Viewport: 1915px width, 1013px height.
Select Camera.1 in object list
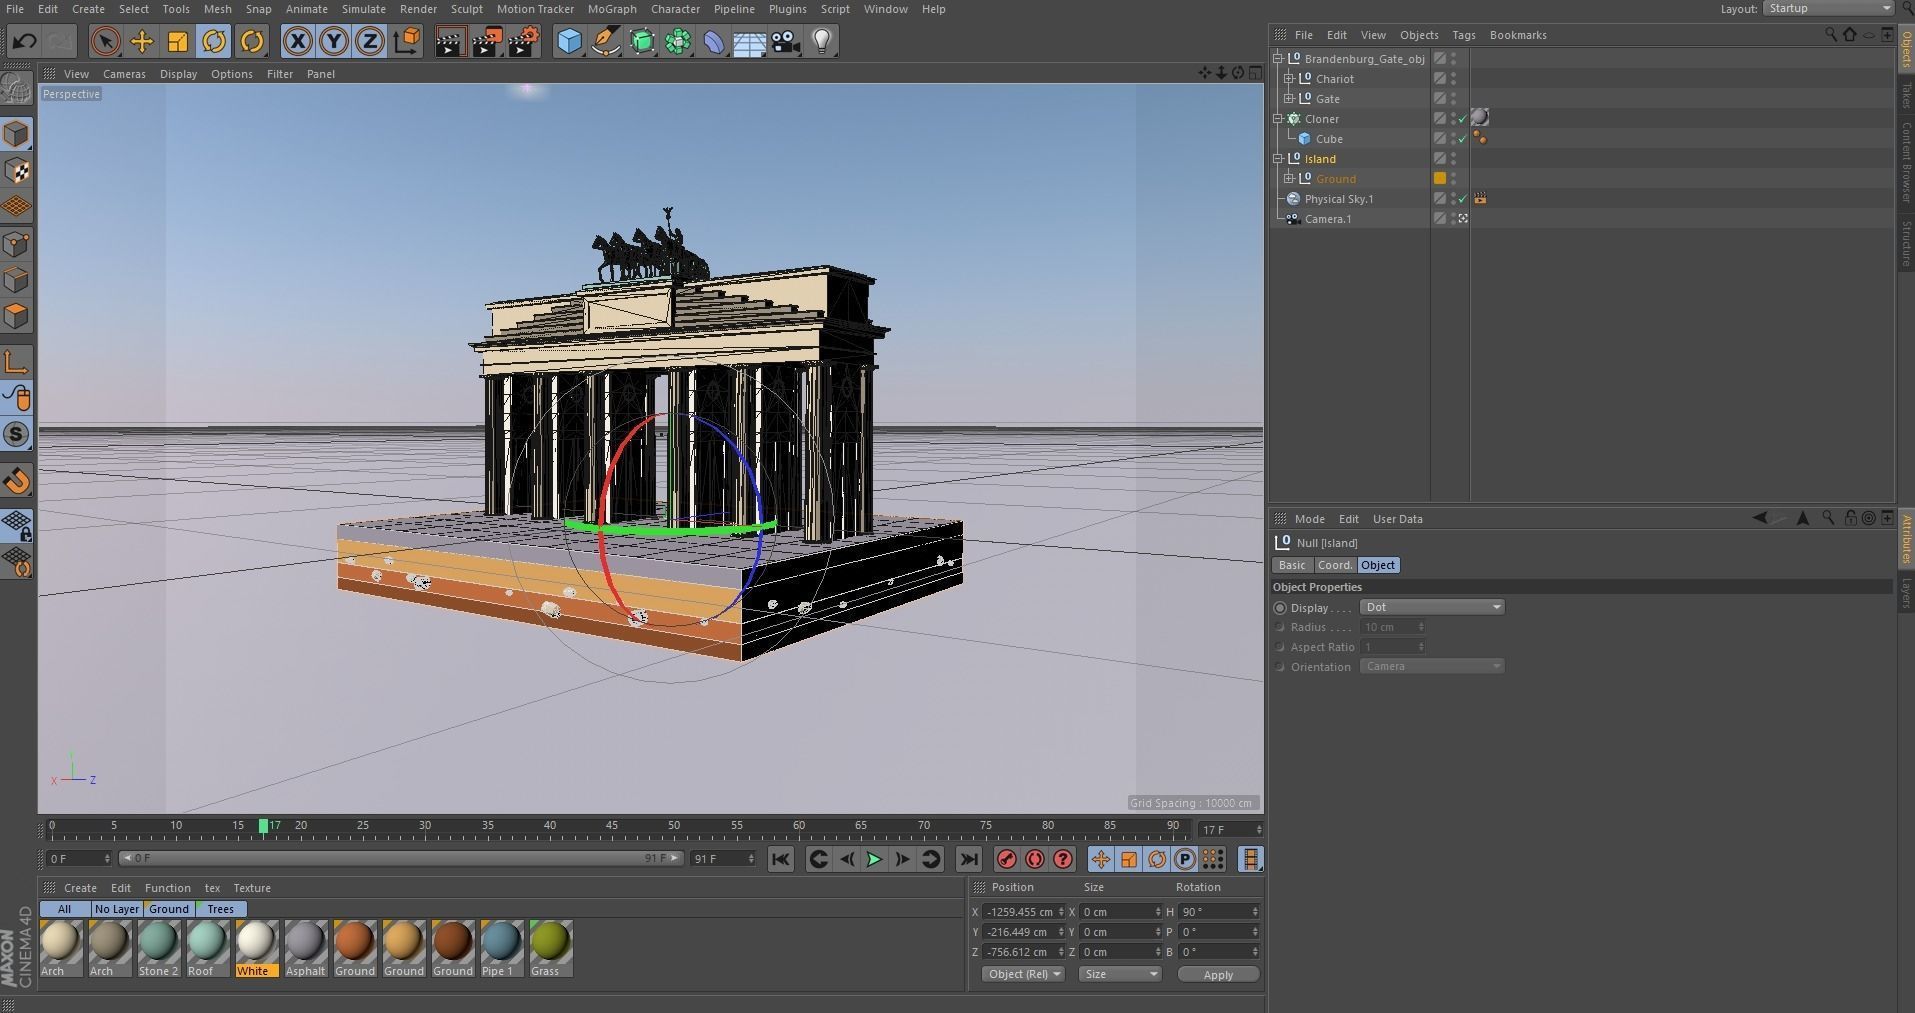click(1327, 219)
